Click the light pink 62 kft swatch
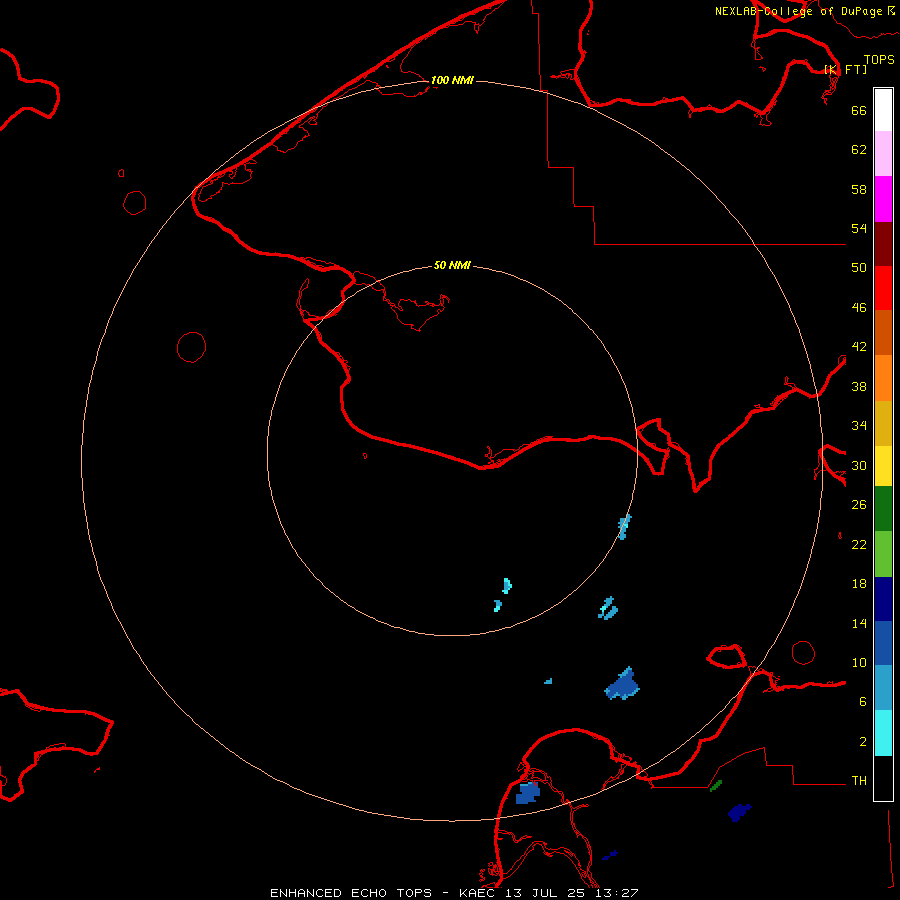 pyautogui.click(x=883, y=153)
